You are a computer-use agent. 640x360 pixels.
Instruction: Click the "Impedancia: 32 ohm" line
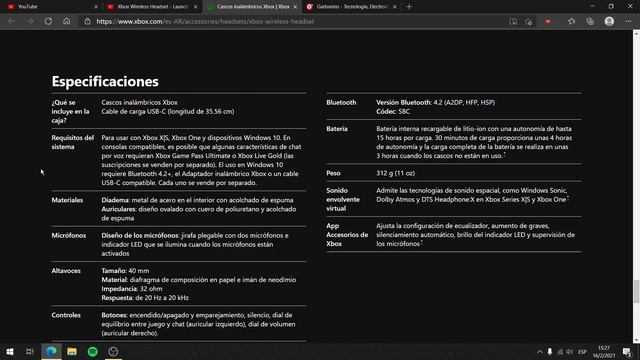pos(132,289)
